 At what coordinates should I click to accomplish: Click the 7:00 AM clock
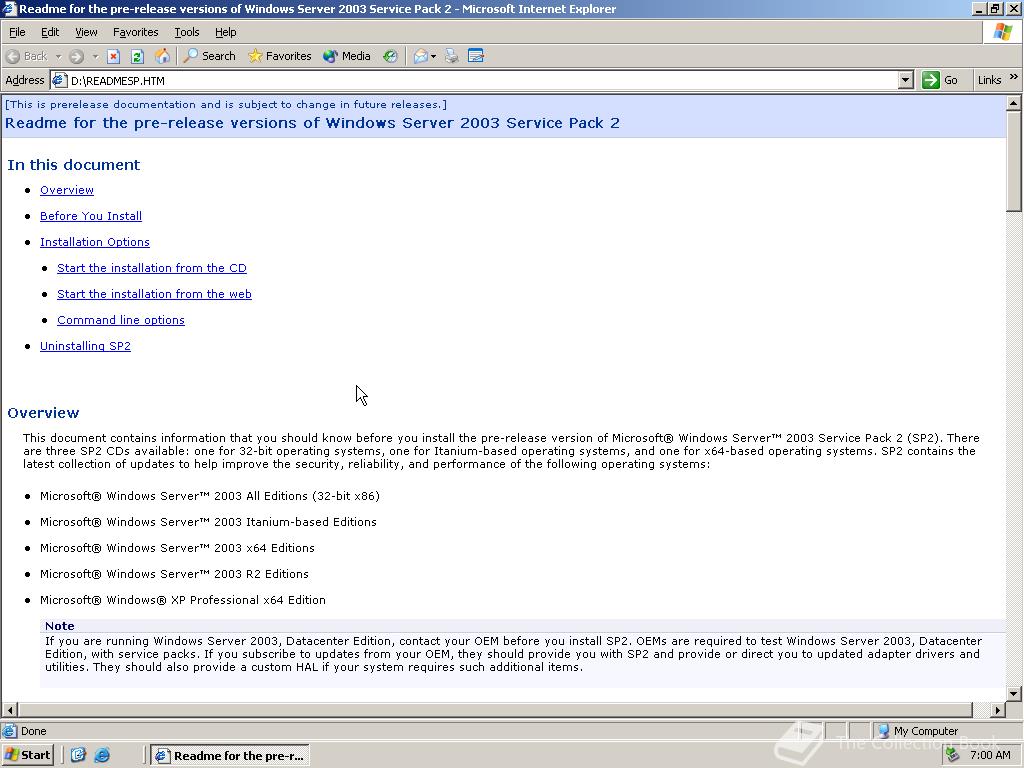pyautogui.click(x=990, y=756)
